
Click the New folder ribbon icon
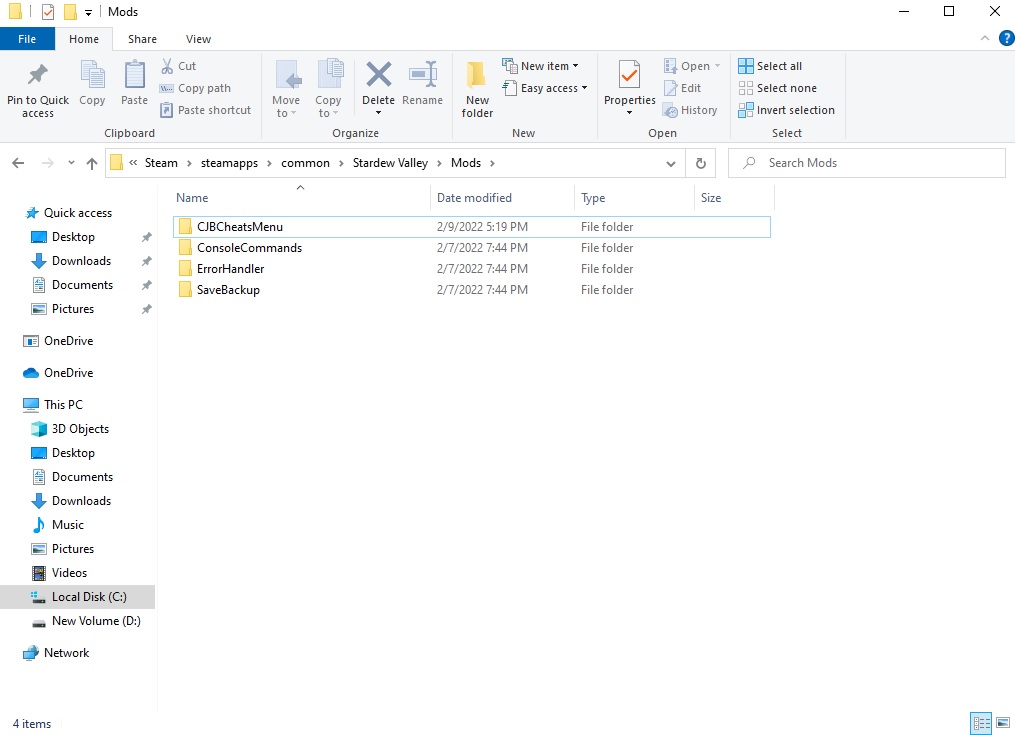[477, 76]
